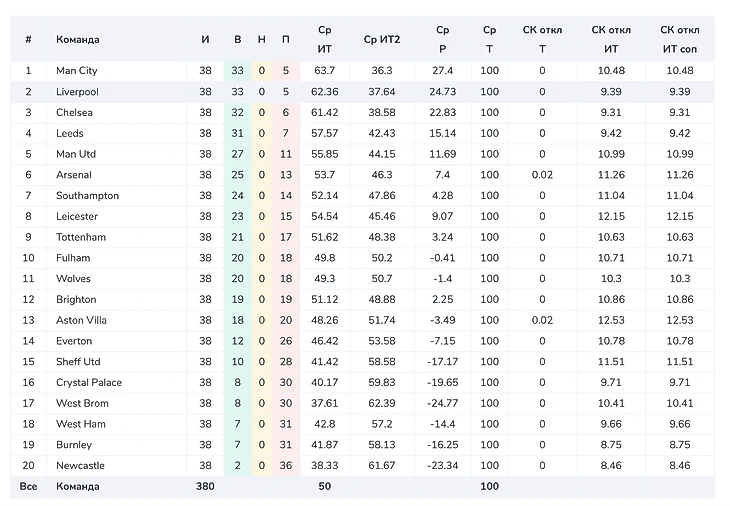Open the Crystal Palace team entry
Screen dimensions: 730x506
(89, 383)
